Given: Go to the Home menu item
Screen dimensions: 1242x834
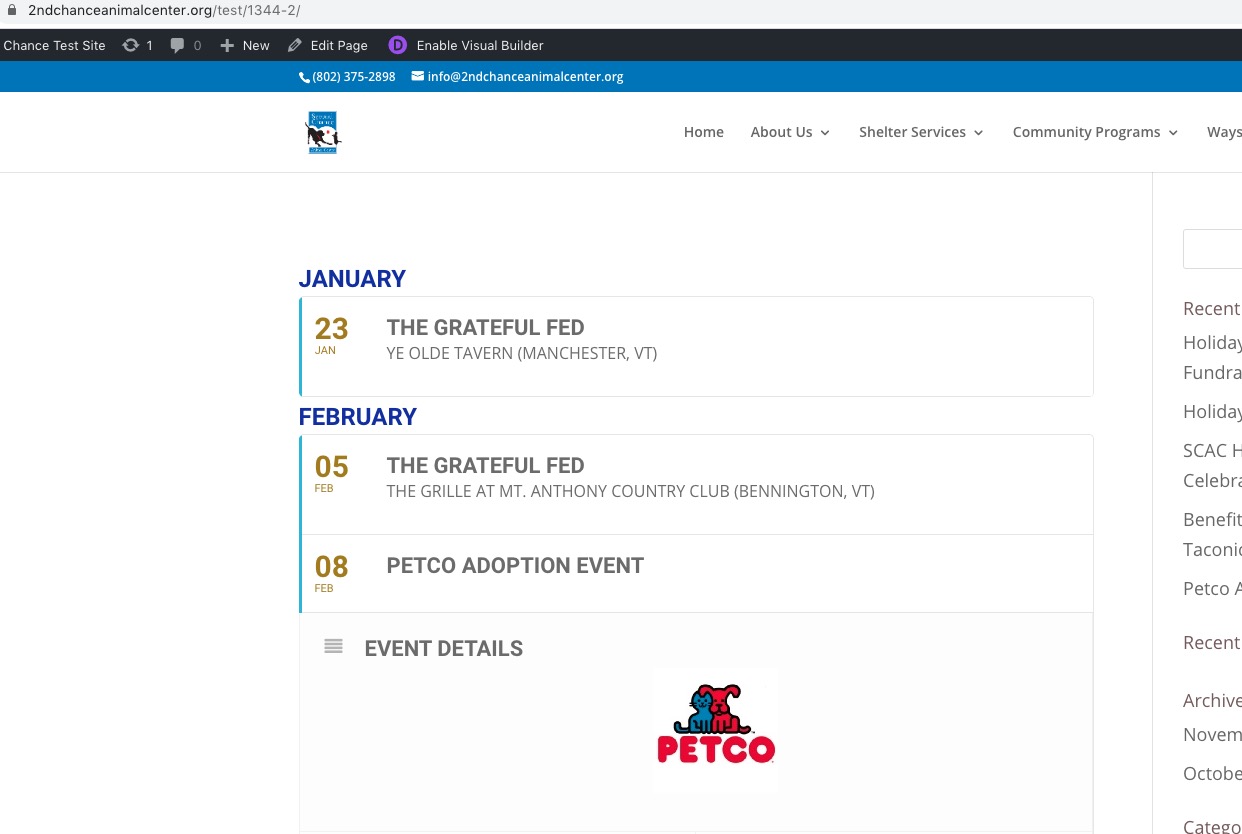Looking at the screenshot, I should pyautogui.click(x=703, y=132).
